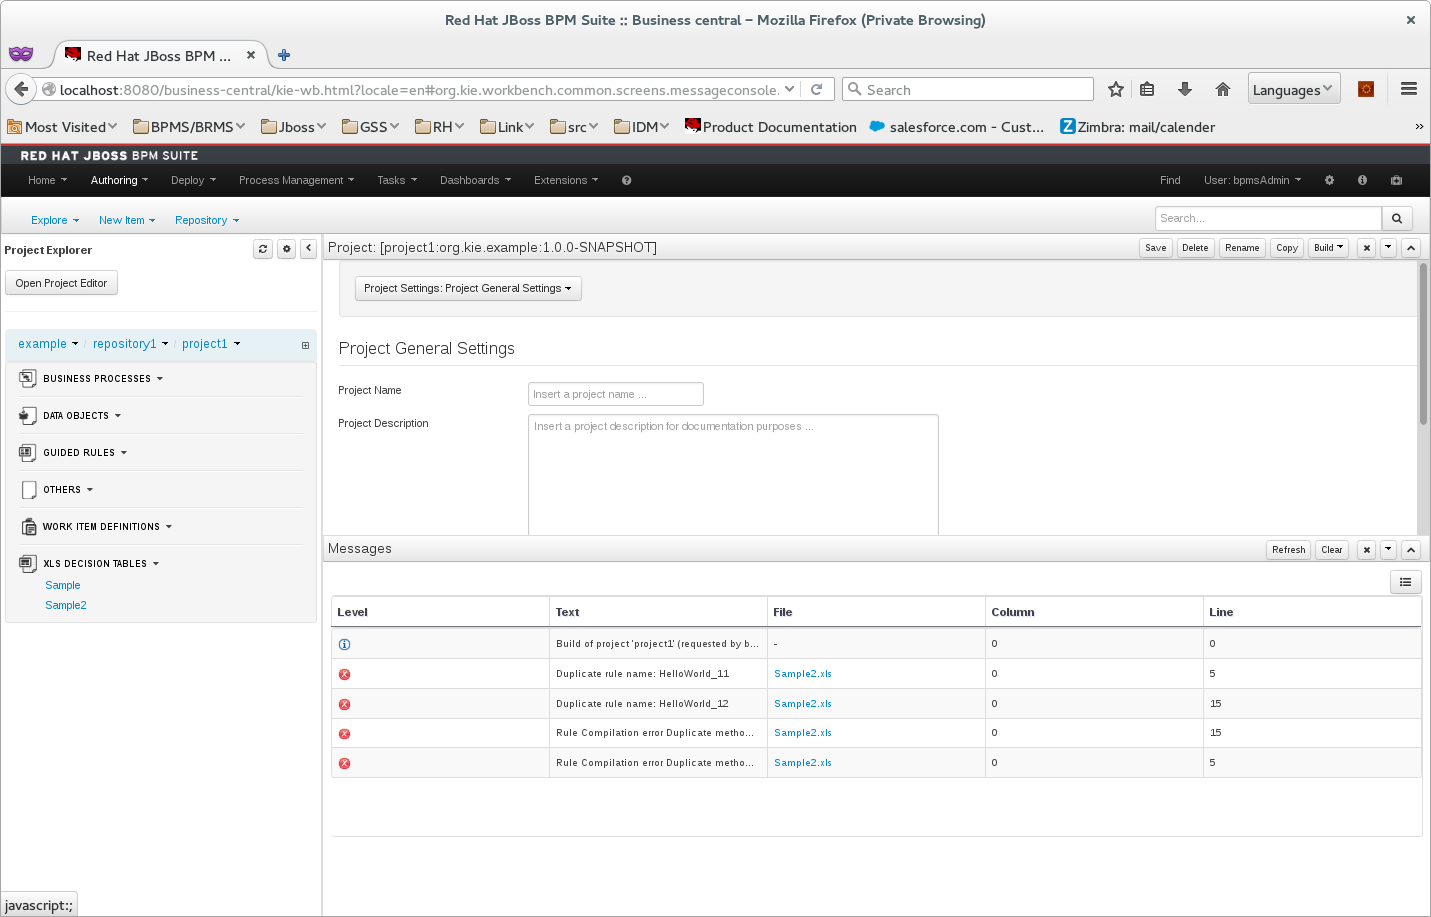Open the Sample2 decision table link
This screenshot has height=917, width=1431.
point(66,606)
